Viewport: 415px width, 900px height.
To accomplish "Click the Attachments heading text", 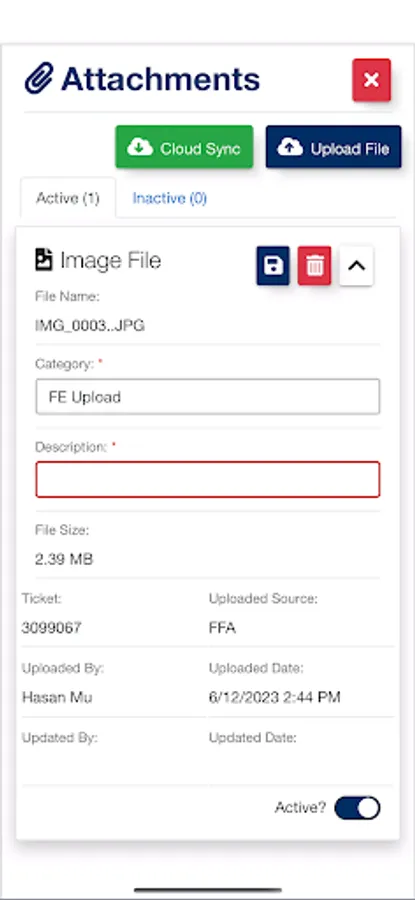I will (x=160, y=79).
